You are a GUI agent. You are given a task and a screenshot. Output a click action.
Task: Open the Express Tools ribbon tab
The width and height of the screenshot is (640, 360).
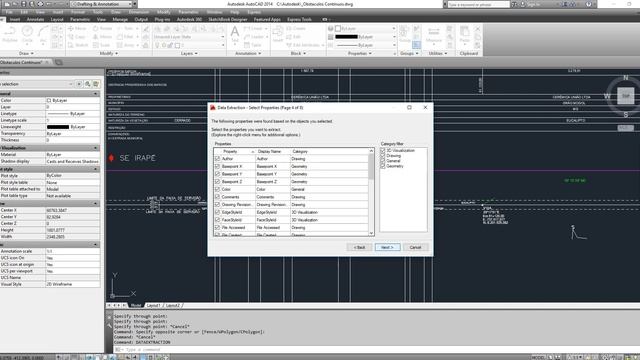(299, 19)
